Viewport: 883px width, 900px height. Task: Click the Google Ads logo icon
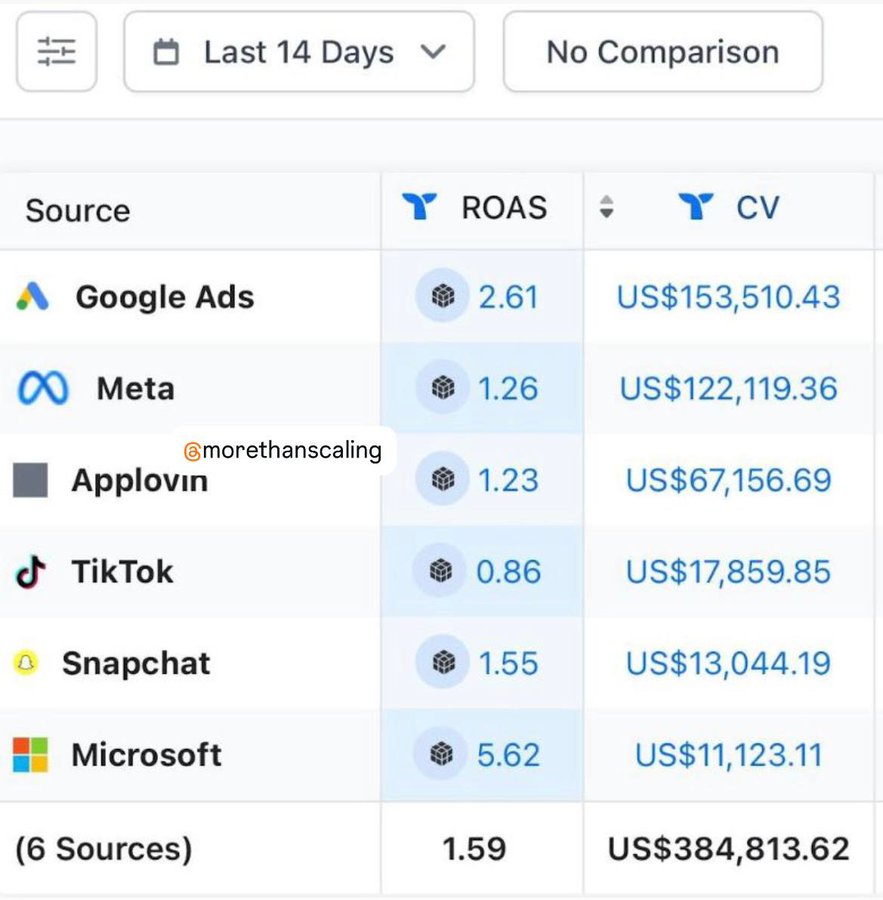pyautogui.click(x=33, y=296)
